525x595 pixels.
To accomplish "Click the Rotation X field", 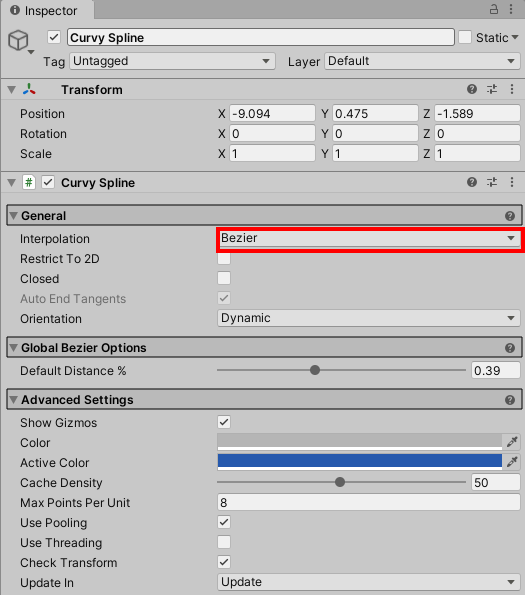I will coord(272,134).
